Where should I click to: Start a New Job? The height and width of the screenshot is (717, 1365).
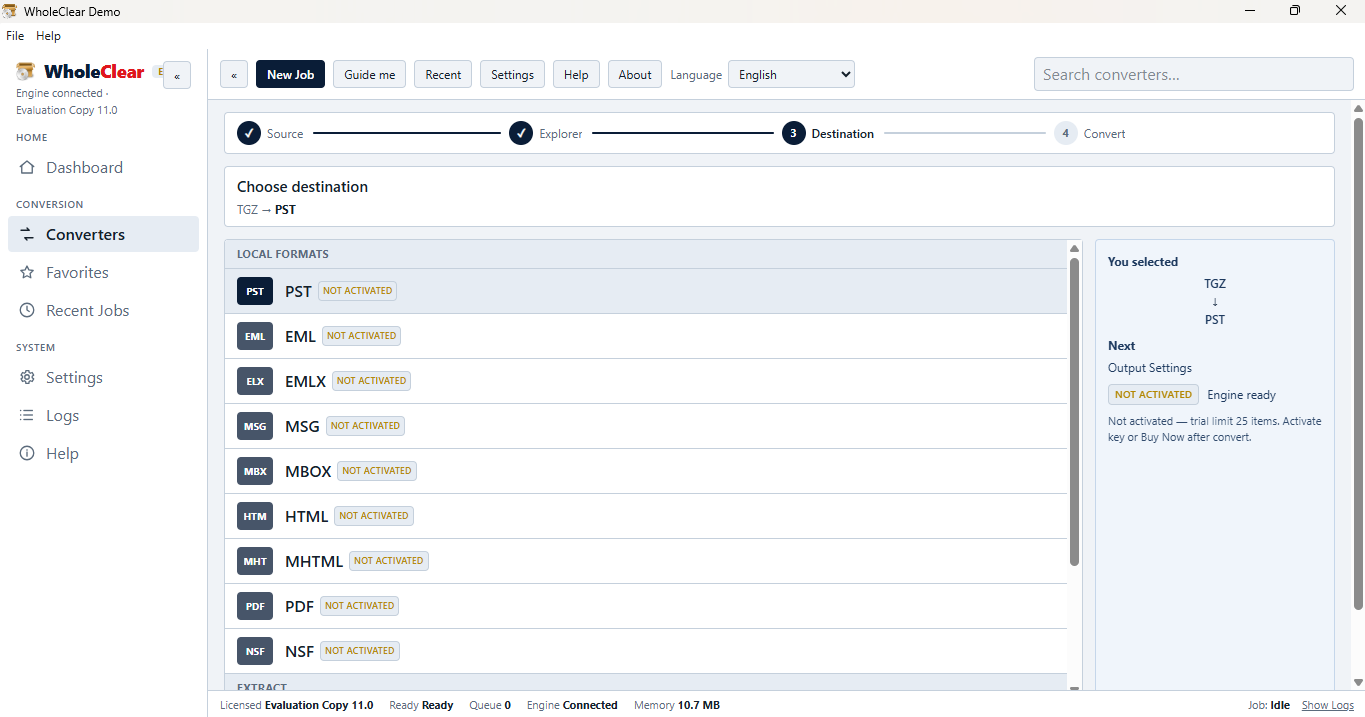[290, 75]
